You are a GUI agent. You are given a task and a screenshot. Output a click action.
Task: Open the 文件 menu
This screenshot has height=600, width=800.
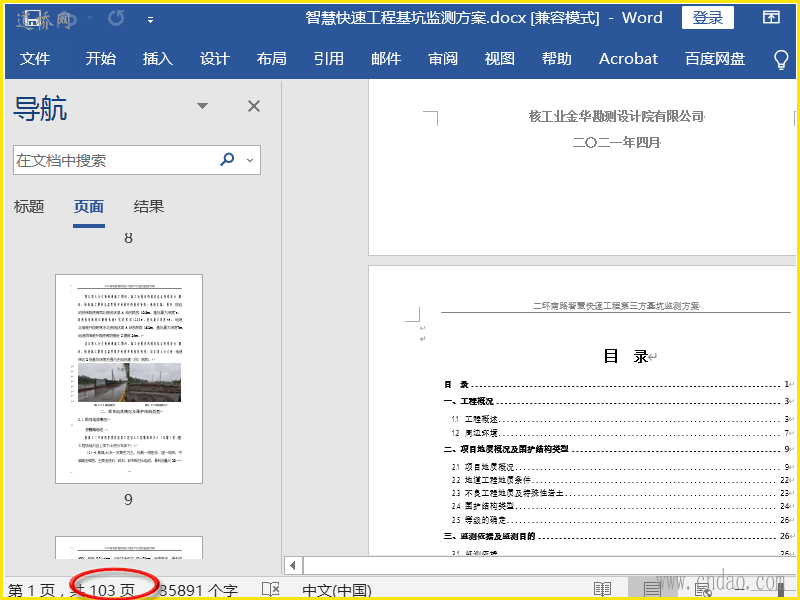pos(35,59)
